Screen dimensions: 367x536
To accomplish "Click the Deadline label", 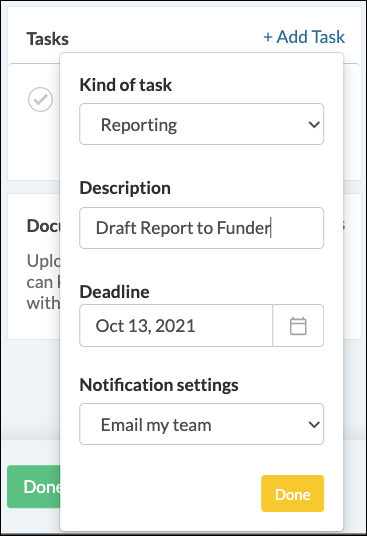I will [x=114, y=292].
